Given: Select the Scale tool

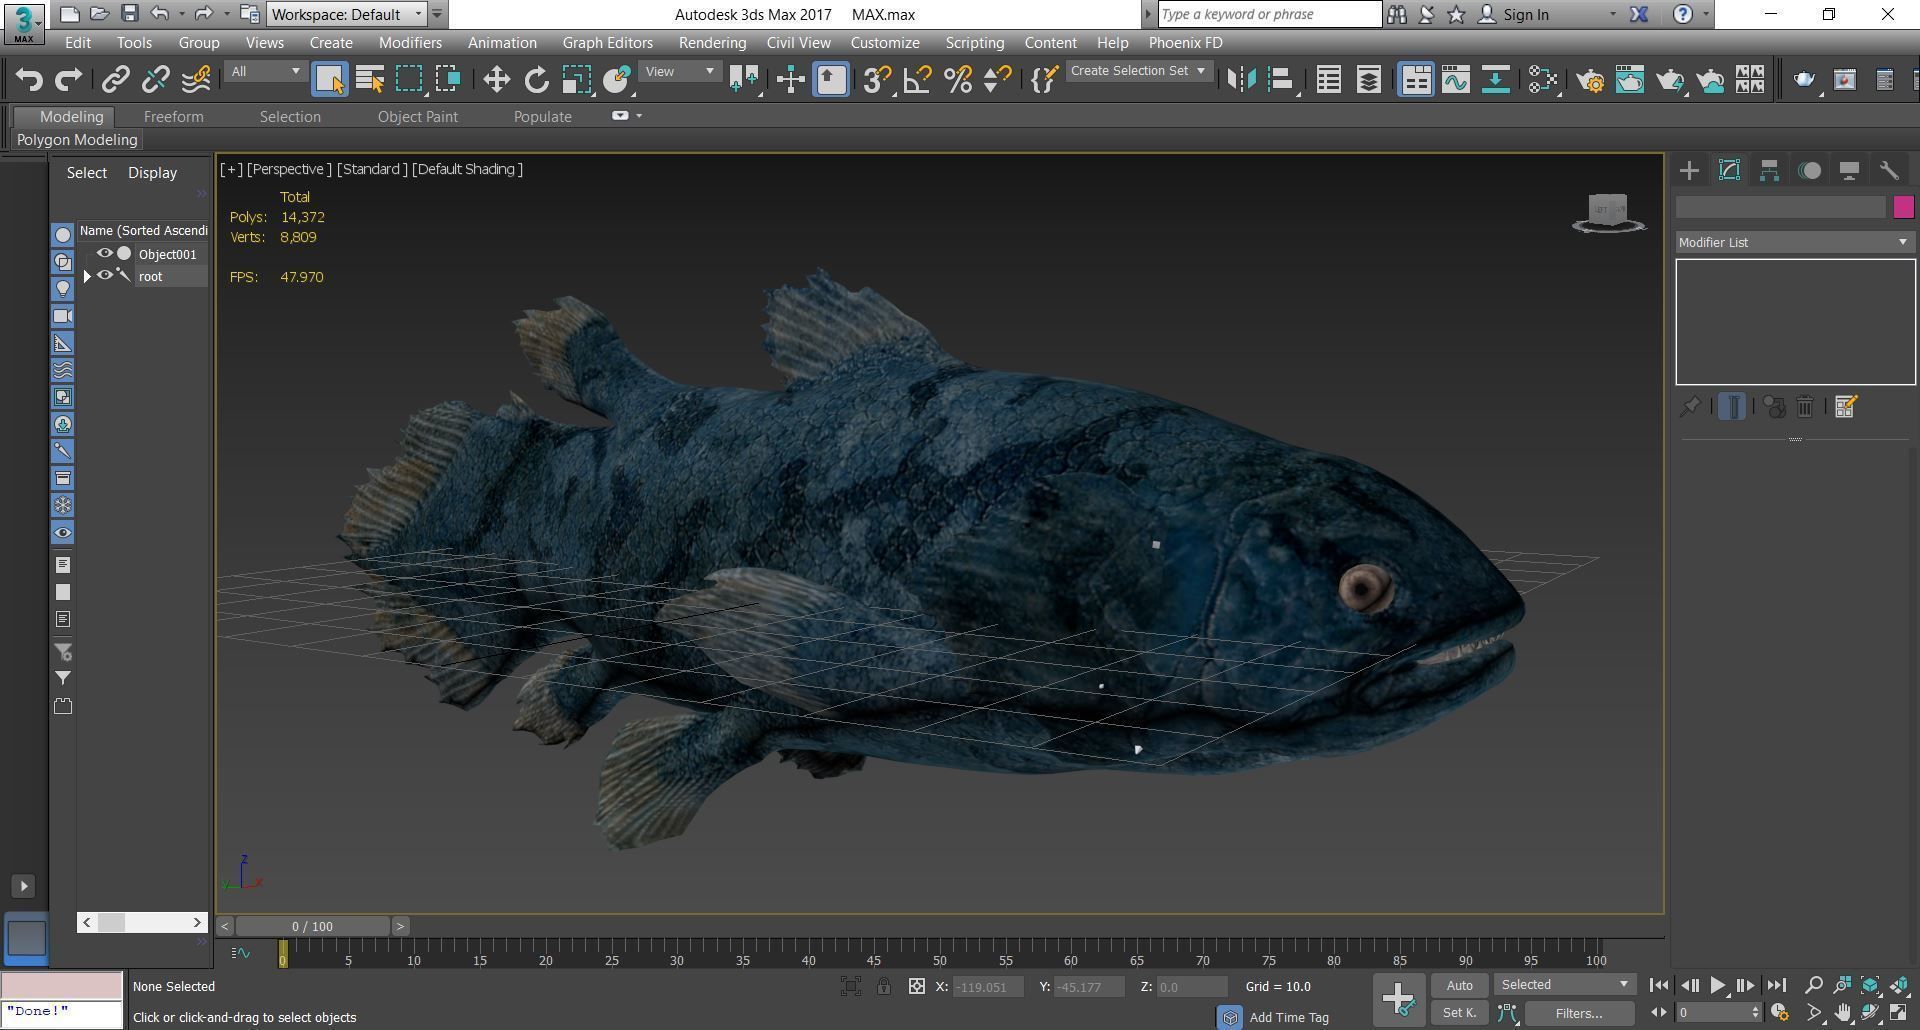Looking at the screenshot, I should 576,79.
